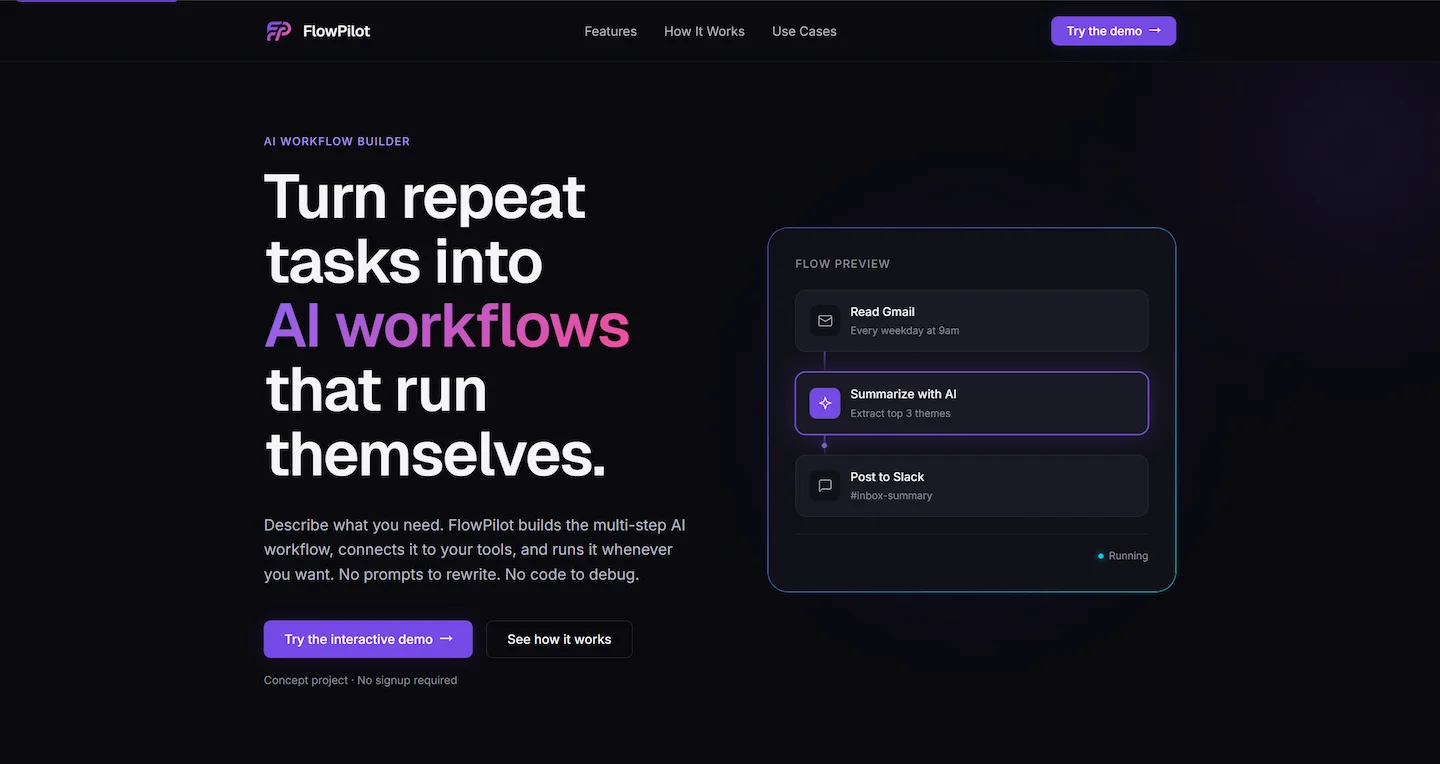1440x764 pixels.
Task: Click the sparkle icon in Summarize with AI step
Action: click(825, 403)
